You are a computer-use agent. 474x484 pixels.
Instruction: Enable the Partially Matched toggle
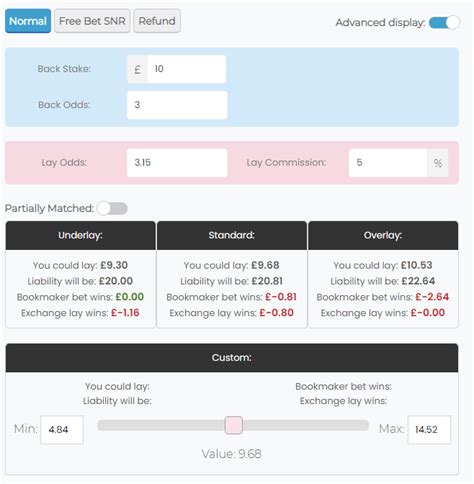[x=112, y=209]
